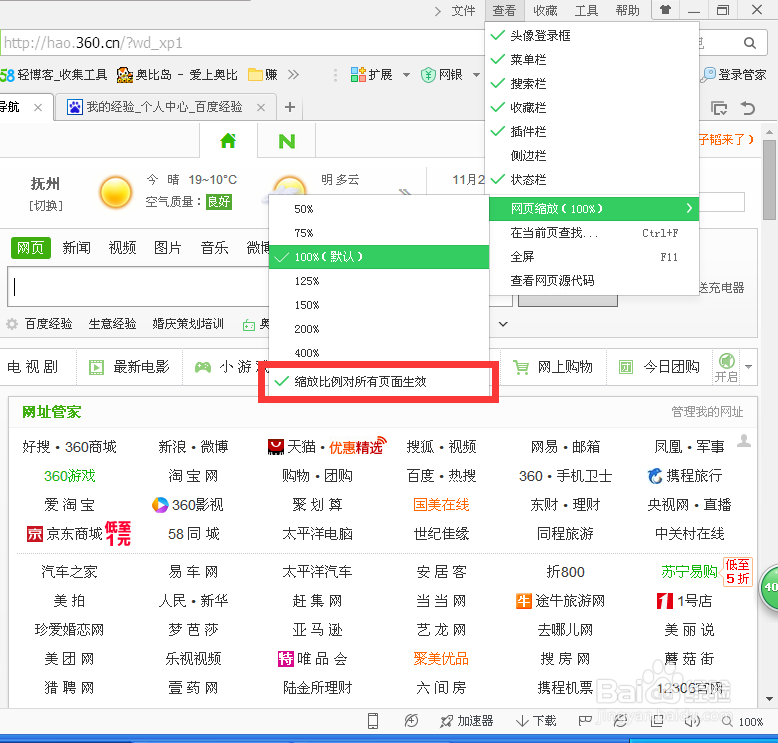Open dropdown arrow next to 扩展

click(x=406, y=75)
